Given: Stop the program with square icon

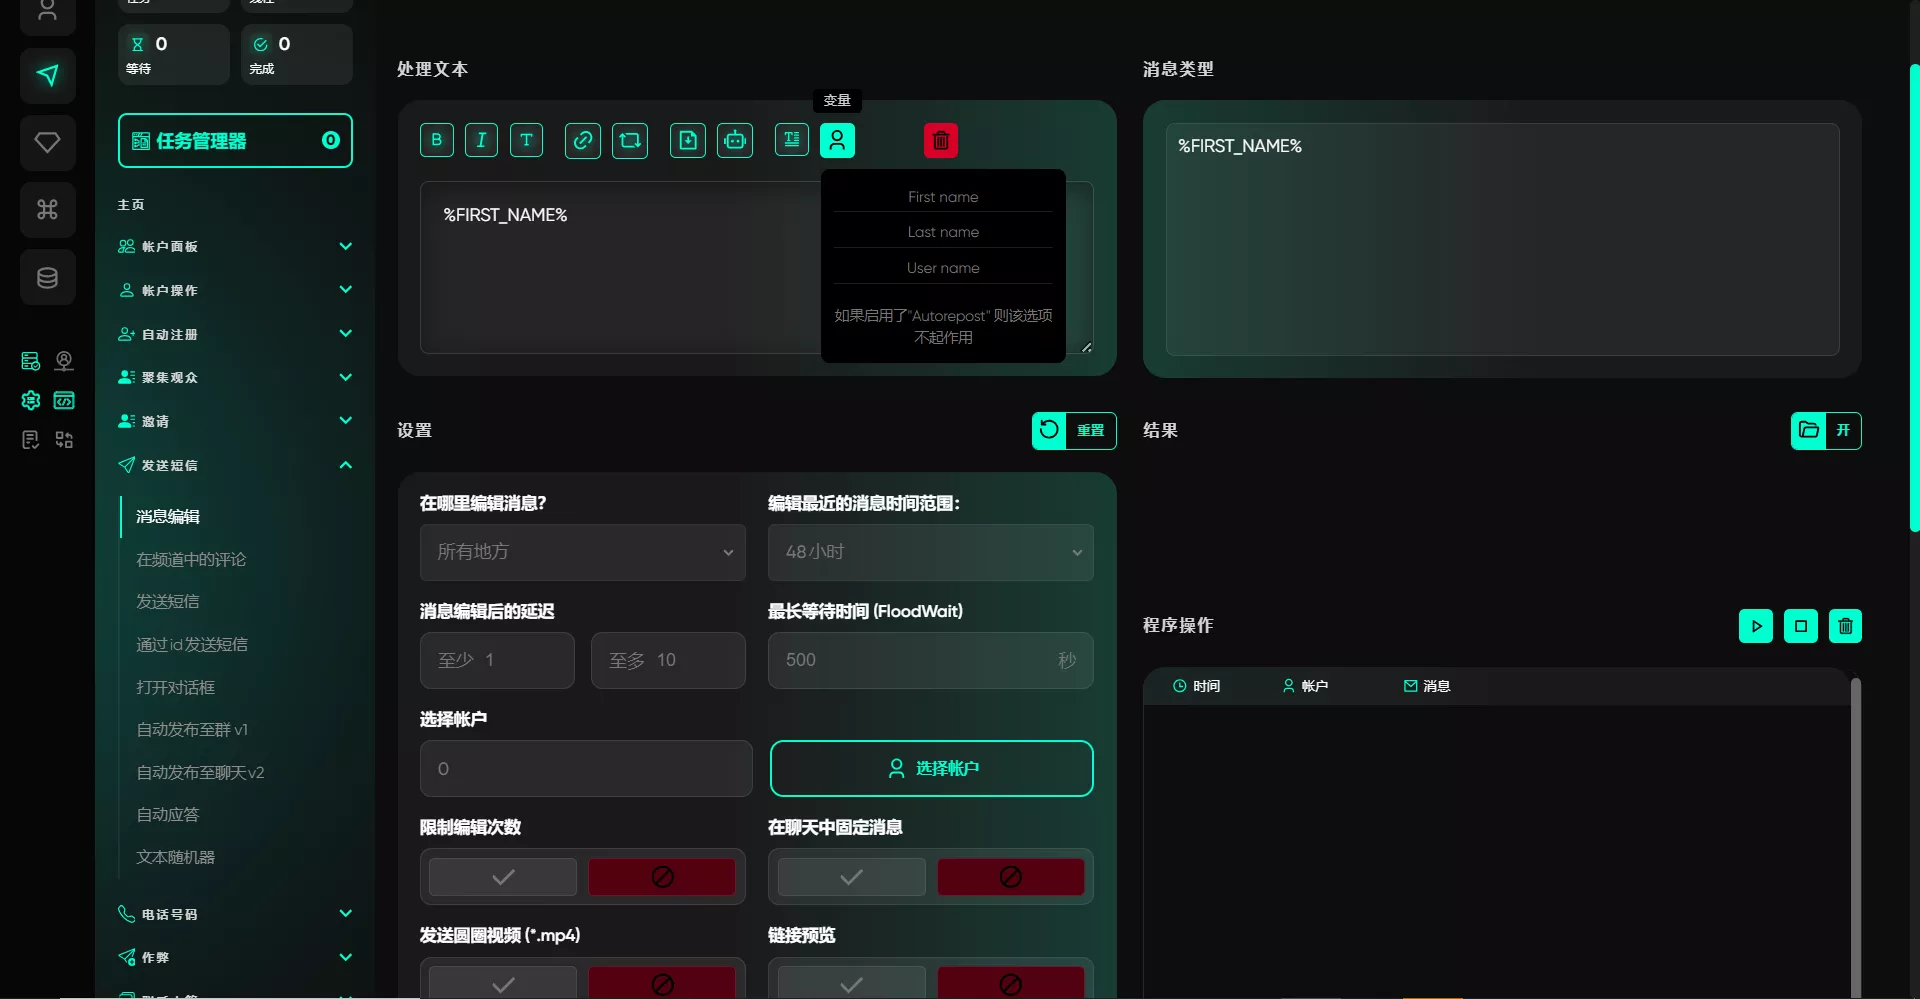Looking at the screenshot, I should tap(1801, 626).
